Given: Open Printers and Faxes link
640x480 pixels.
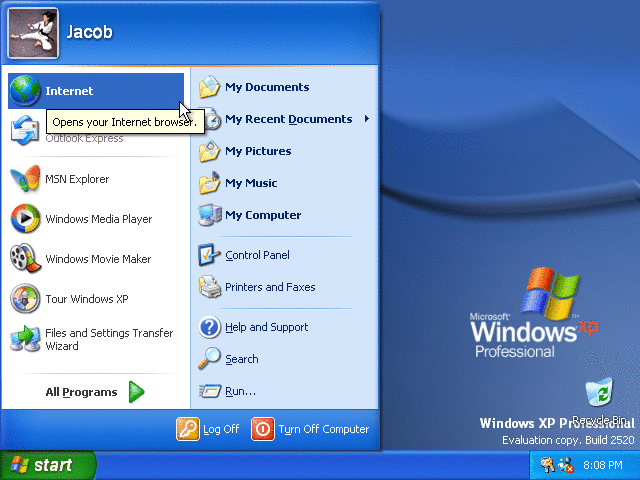Looking at the screenshot, I should tap(270, 287).
